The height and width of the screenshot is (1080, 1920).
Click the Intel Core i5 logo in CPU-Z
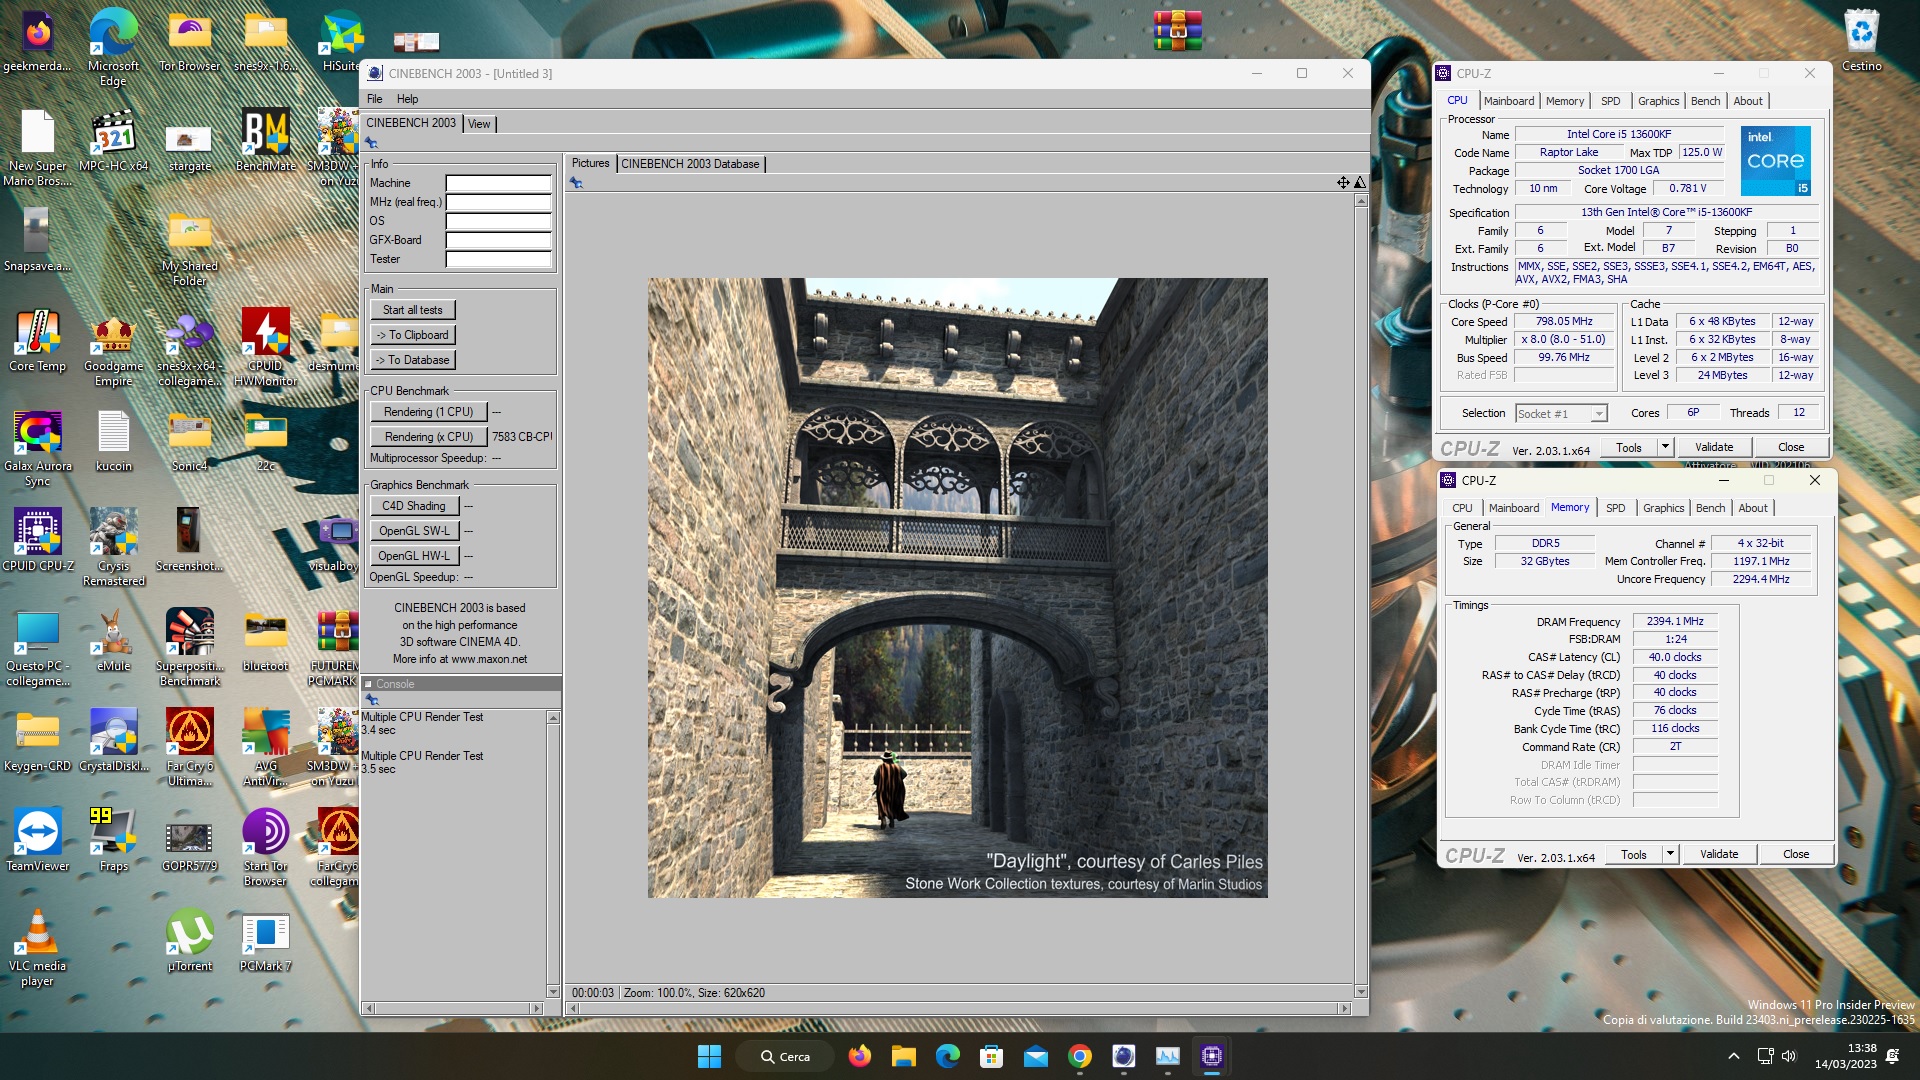click(x=1775, y=160)
